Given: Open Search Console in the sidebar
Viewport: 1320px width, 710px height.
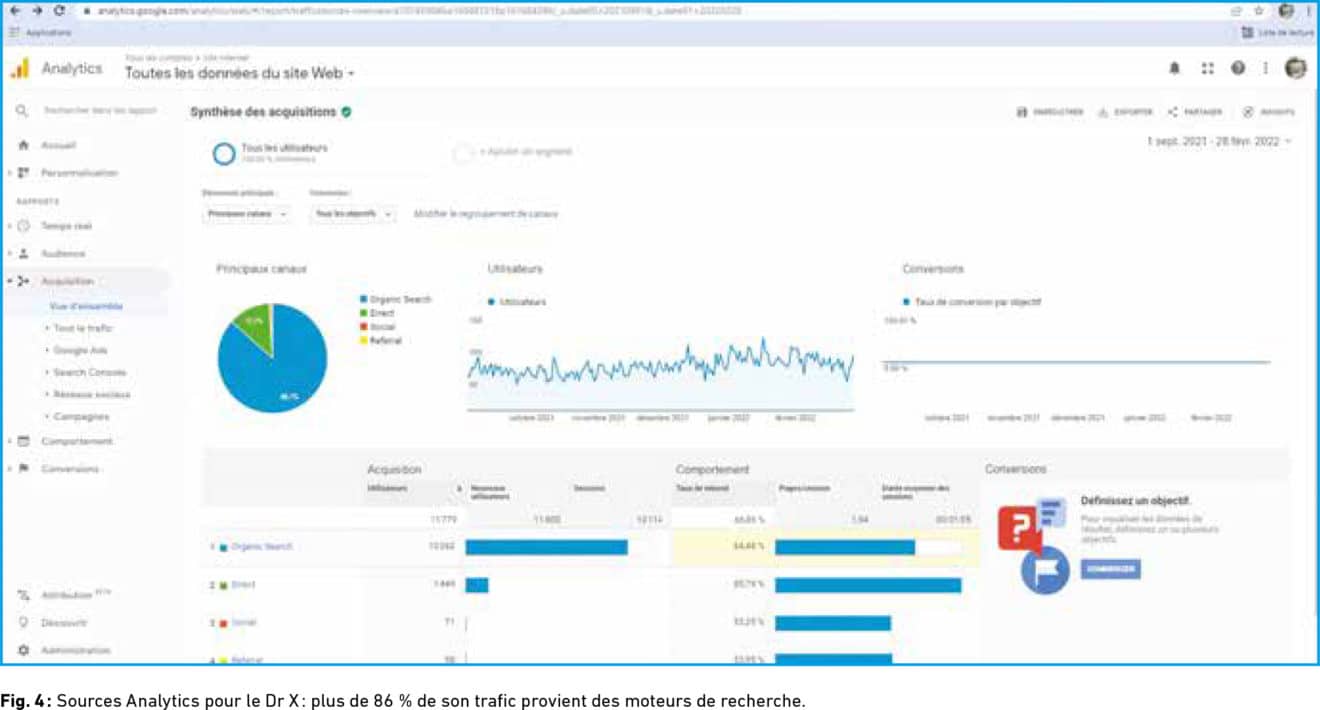Looking at the screenshot, I should [x=89, y=372].
